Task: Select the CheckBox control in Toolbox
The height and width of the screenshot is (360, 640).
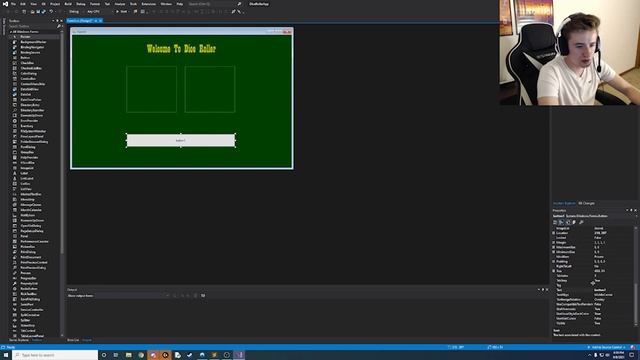Action: [27, 63]
